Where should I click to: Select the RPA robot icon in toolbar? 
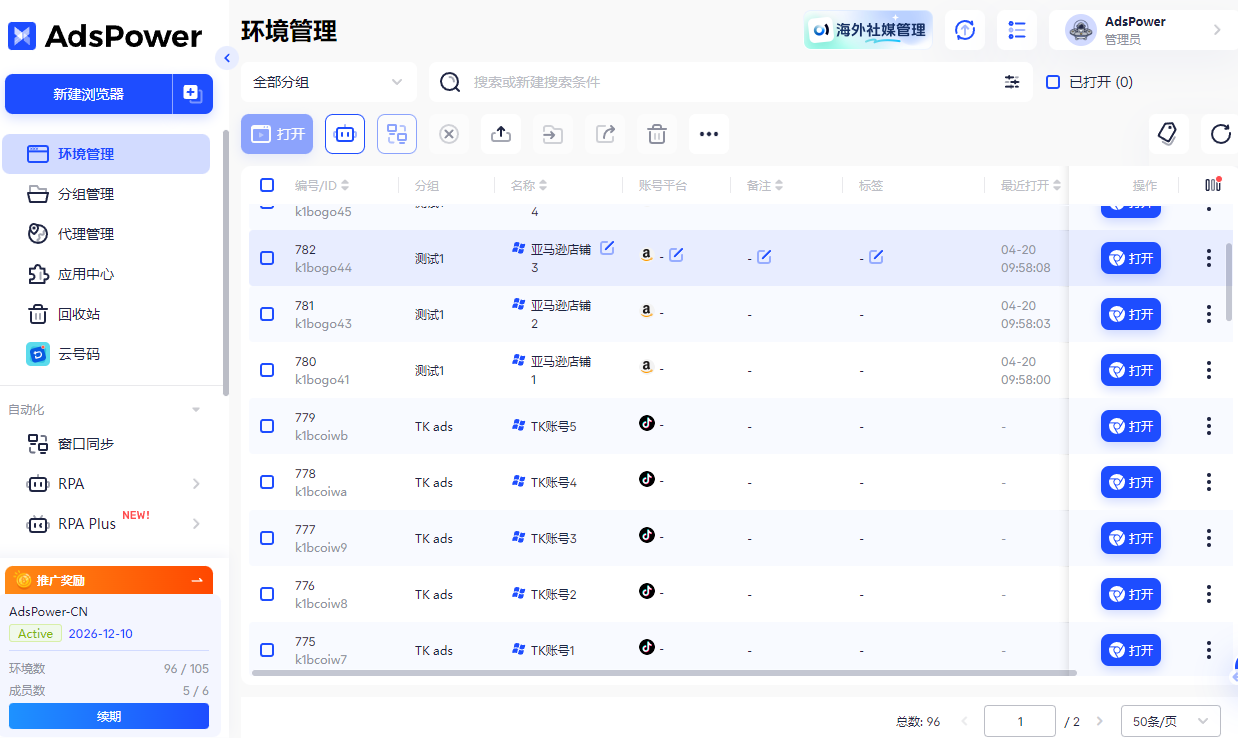(345, 134)
